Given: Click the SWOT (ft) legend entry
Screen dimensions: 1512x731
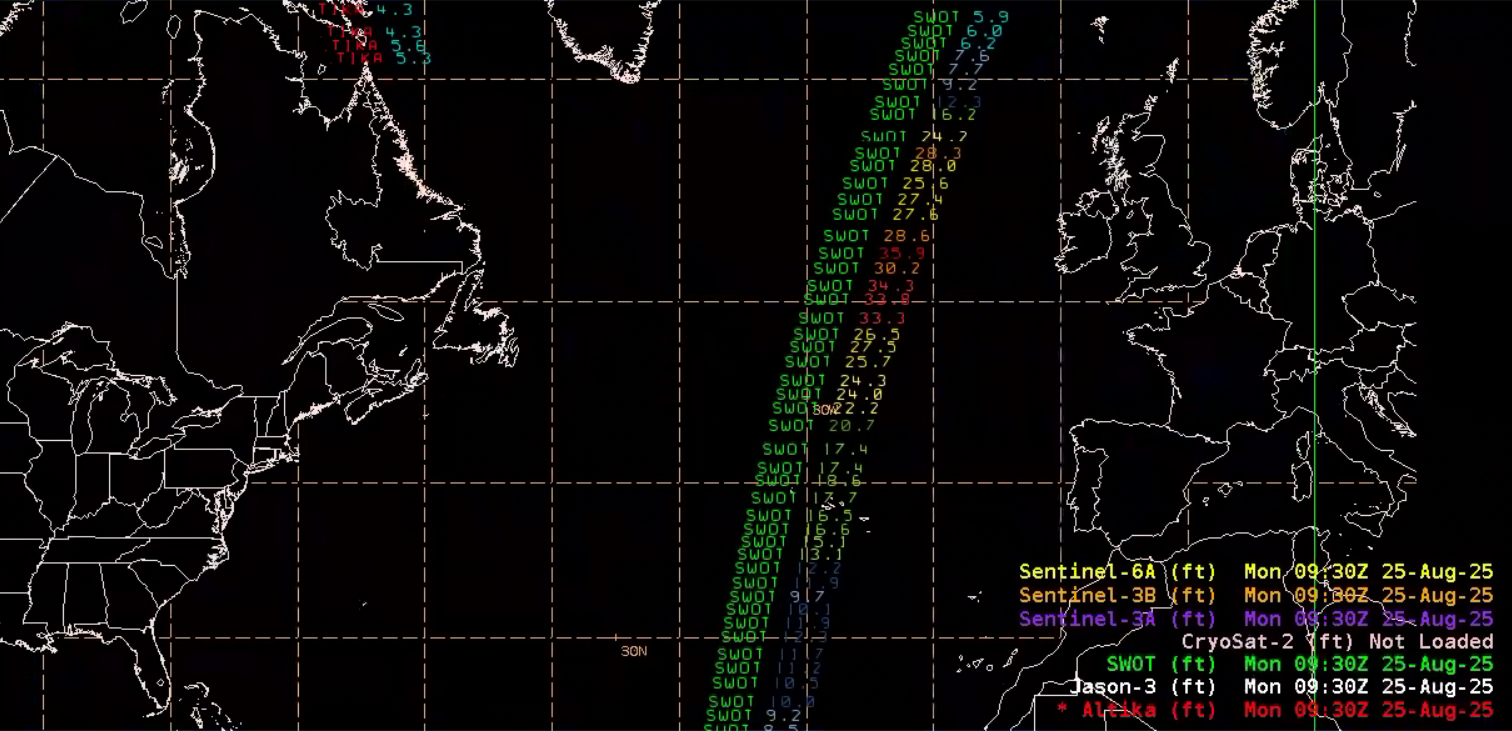Looking at the screenshot, I should tap(1300, 665).
